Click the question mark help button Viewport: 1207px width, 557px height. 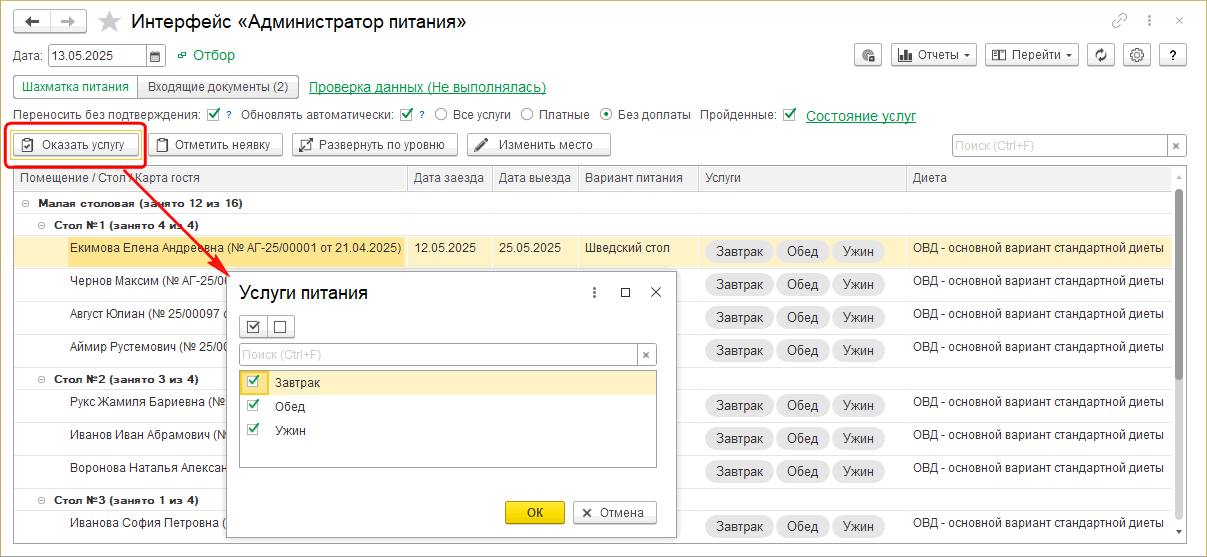[x=1172, y=55]
